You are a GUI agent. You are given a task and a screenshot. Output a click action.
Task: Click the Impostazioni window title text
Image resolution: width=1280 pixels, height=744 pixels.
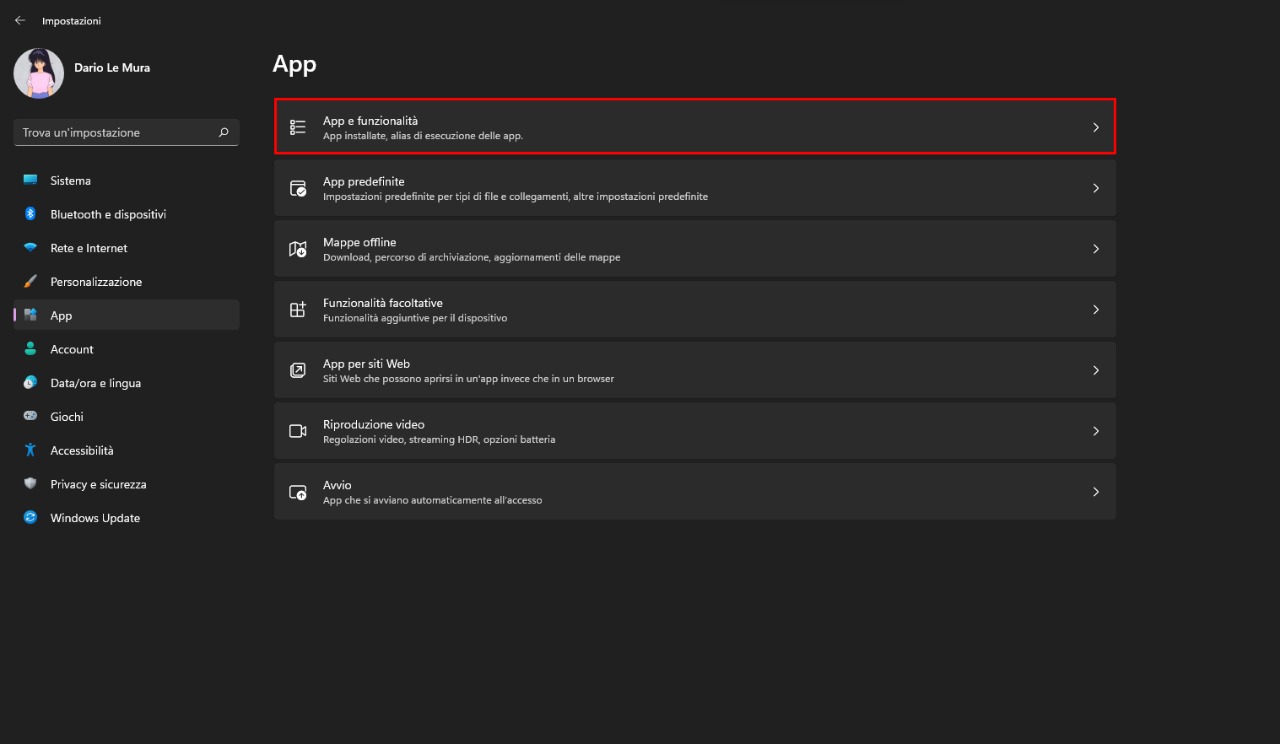click(71, 21)
